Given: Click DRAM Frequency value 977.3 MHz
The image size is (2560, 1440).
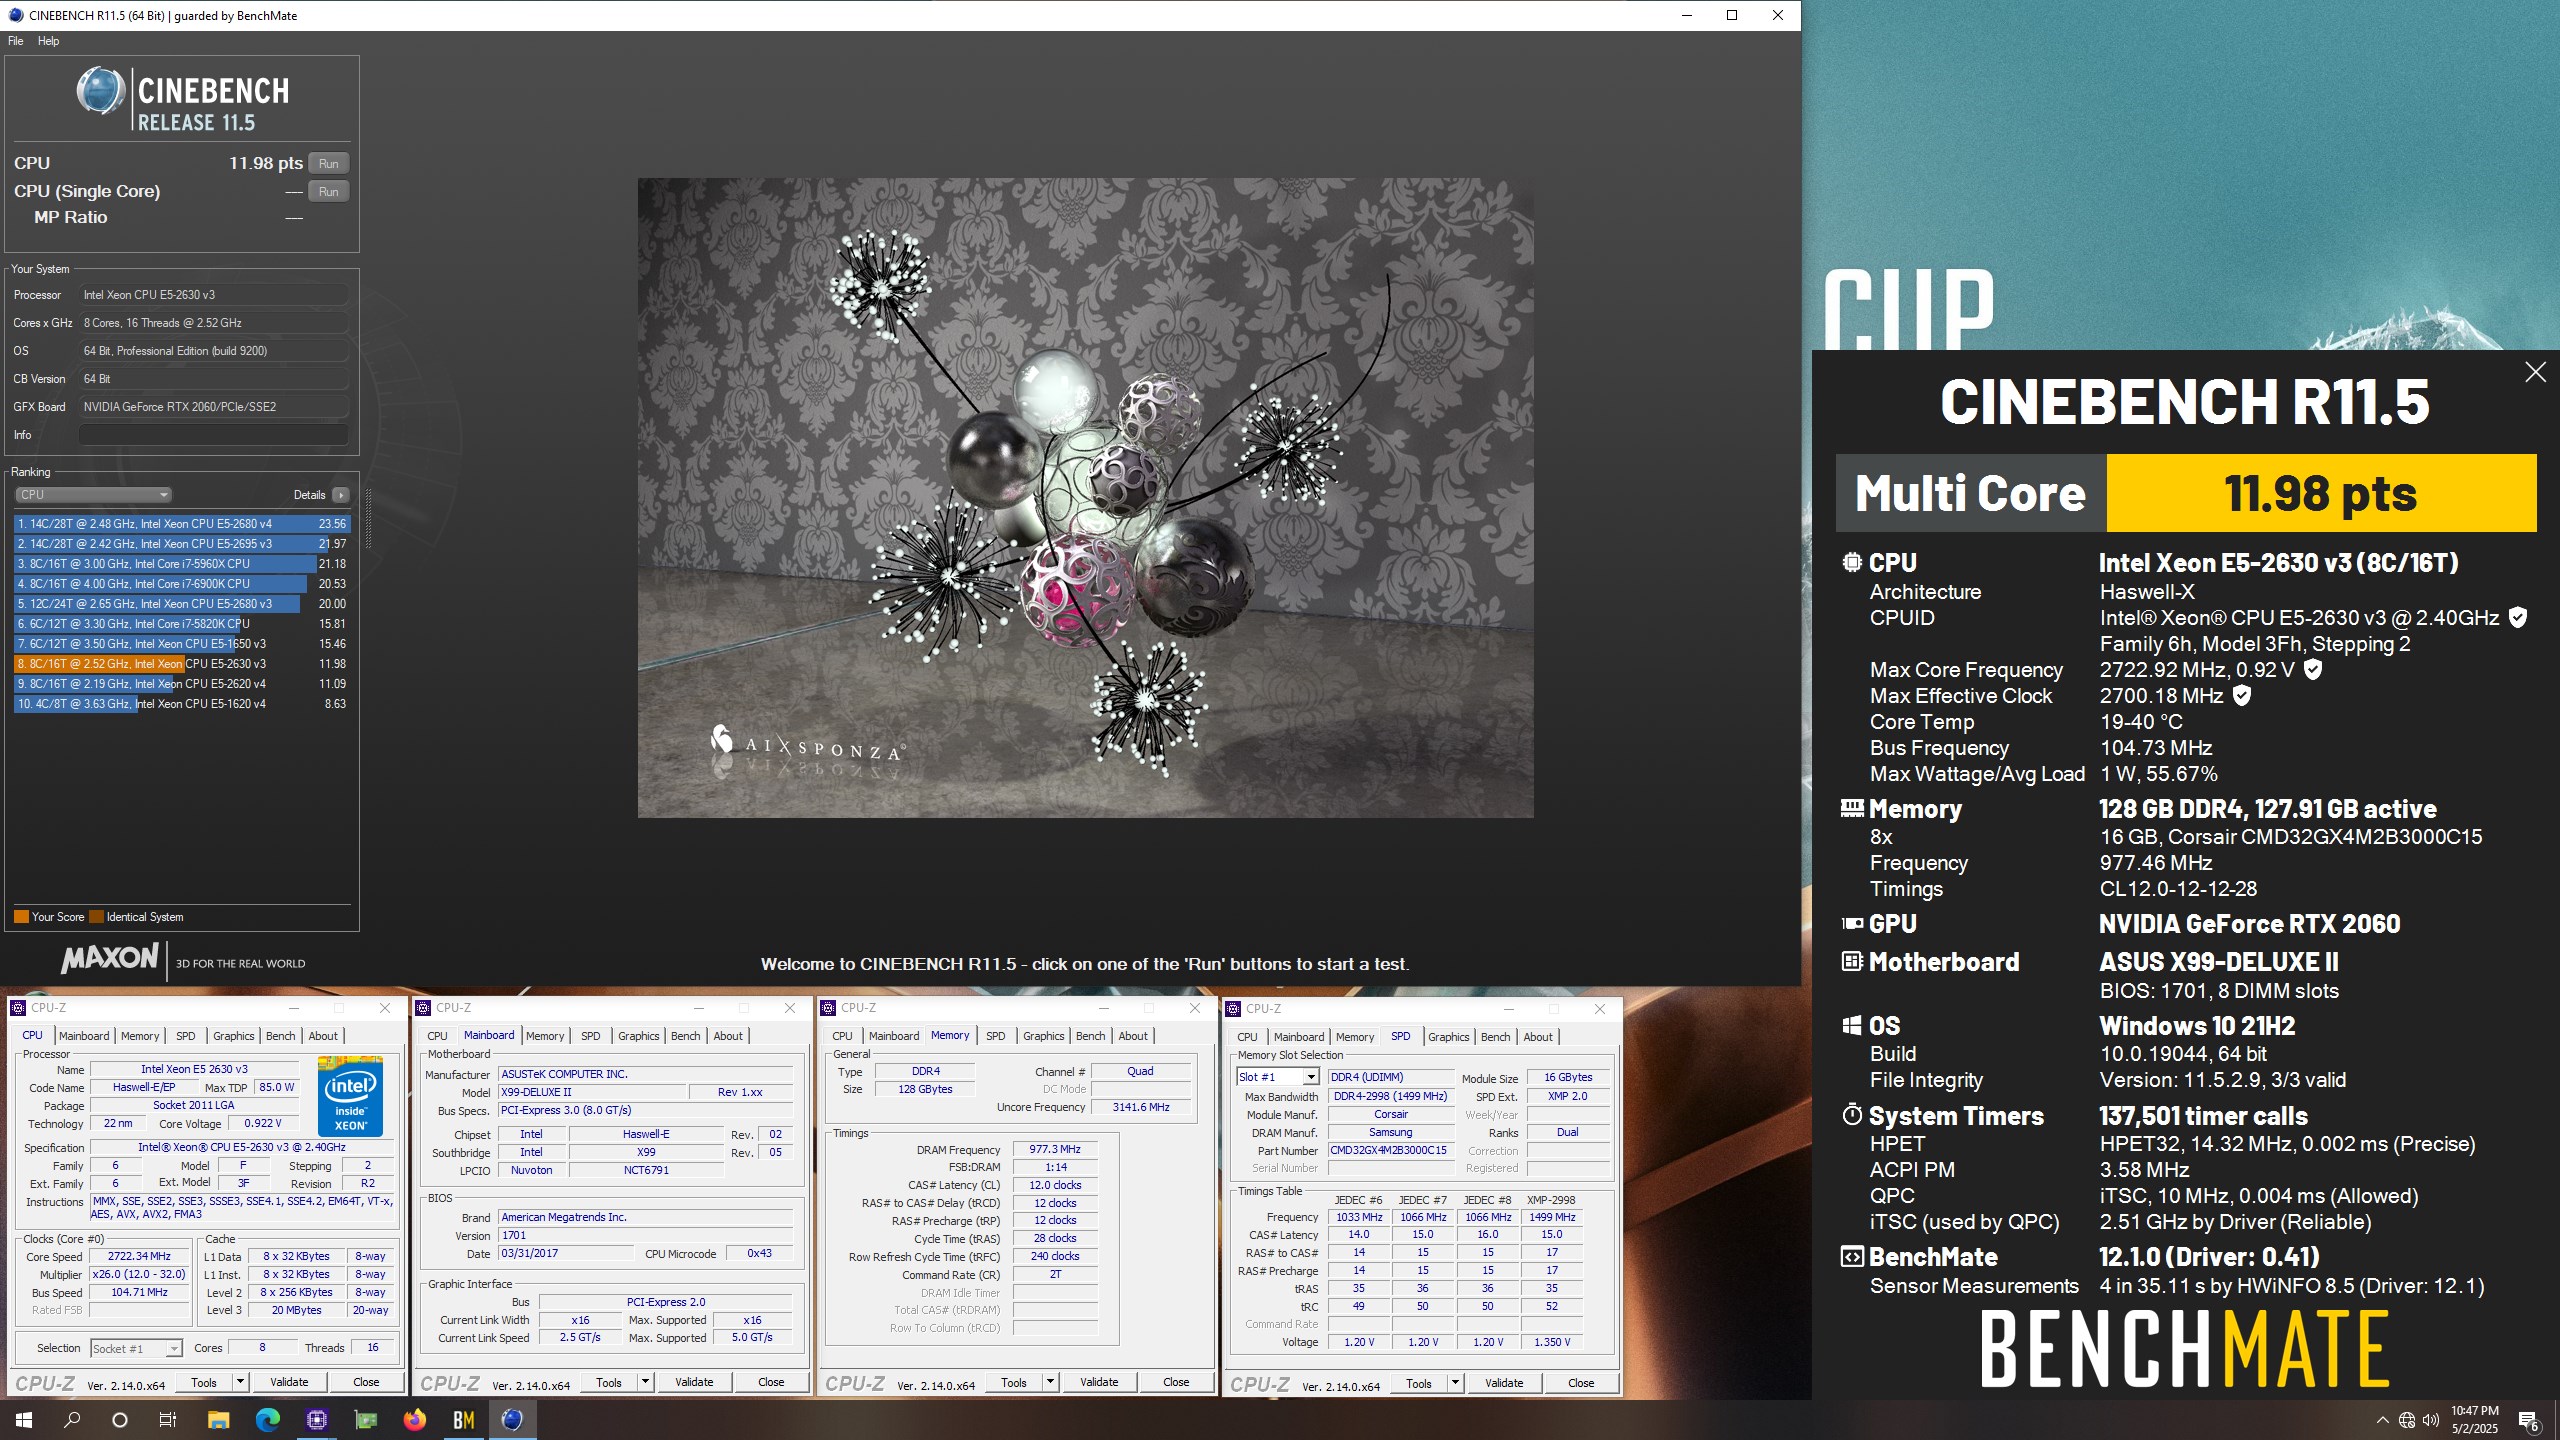Looking at the screenshot, I should (1055, 1150).
